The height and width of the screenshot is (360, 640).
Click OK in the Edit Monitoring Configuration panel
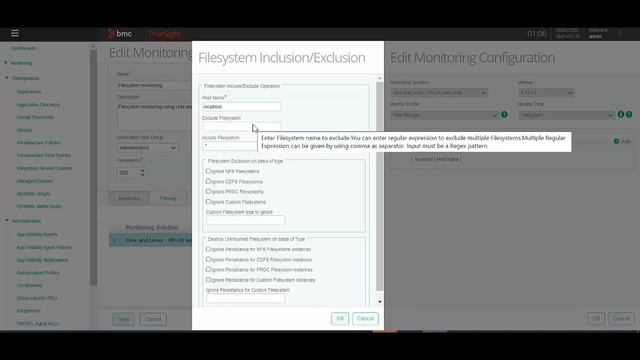pyautogui.click(x=596, y=318)
